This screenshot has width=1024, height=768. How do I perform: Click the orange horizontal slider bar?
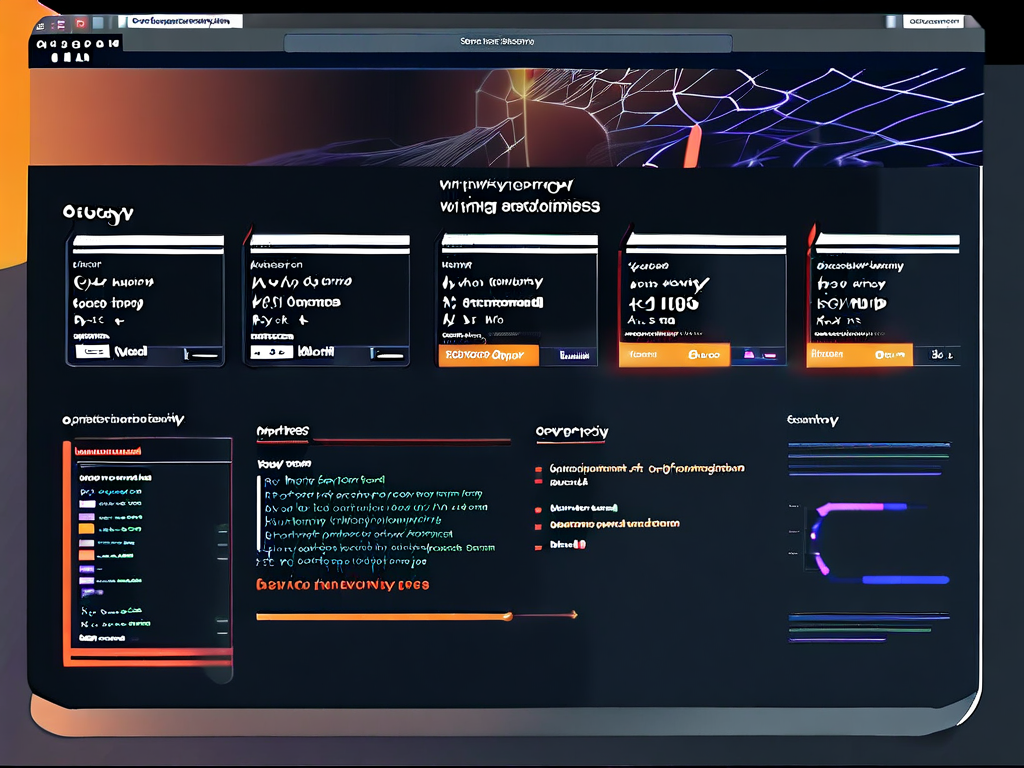[384, 617]
